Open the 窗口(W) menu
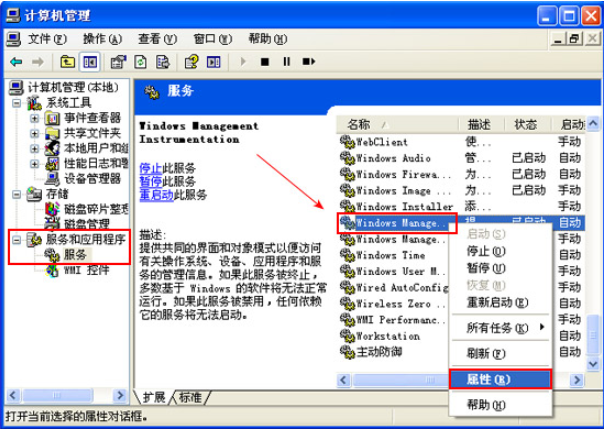Screen dimensions: 605x431 click(213, 39)
